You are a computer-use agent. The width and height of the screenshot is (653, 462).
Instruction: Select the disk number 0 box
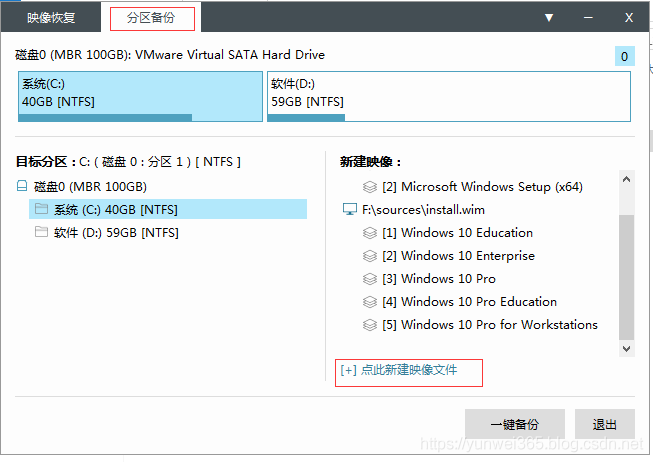coord(624,56)
